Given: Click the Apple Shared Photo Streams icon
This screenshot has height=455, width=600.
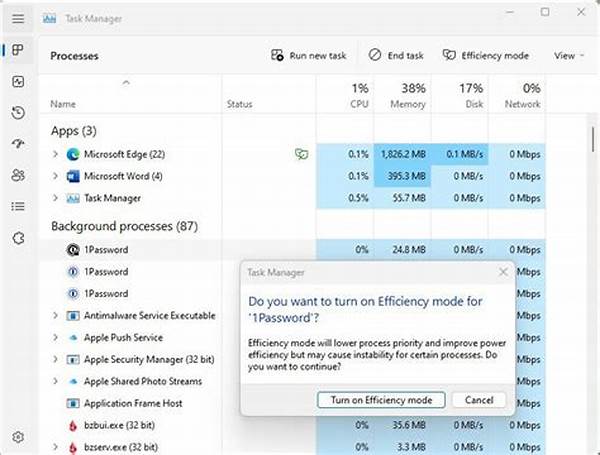Looking at the screenshot, I should pyautogui.click(x=73, y=382).
